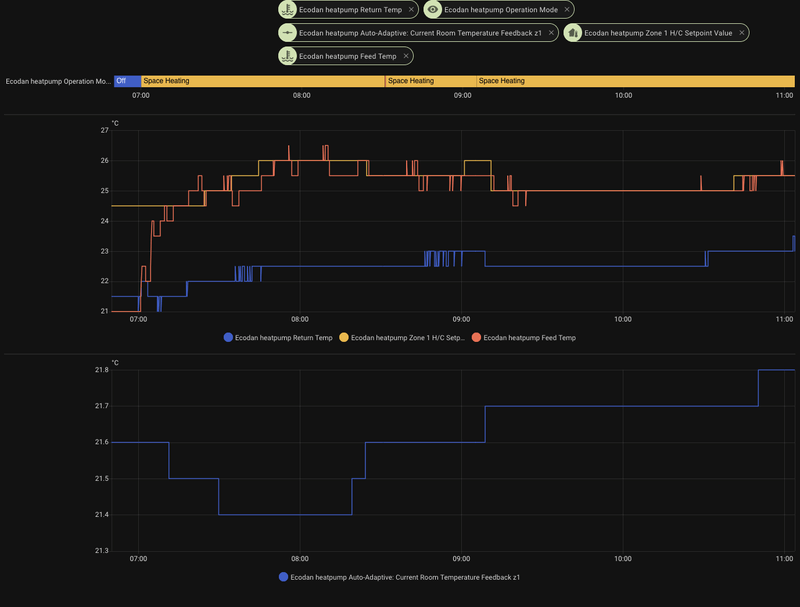
Task: Select the Ecodan heatpump Return Temp chip label
Action: click(x=351, y=10)
